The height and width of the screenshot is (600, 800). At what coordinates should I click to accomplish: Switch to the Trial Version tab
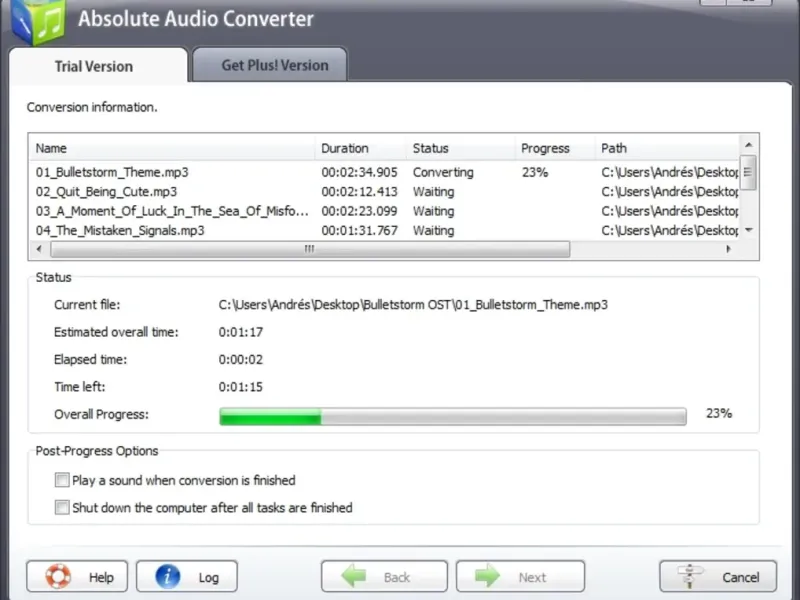(x=98, y=65)
